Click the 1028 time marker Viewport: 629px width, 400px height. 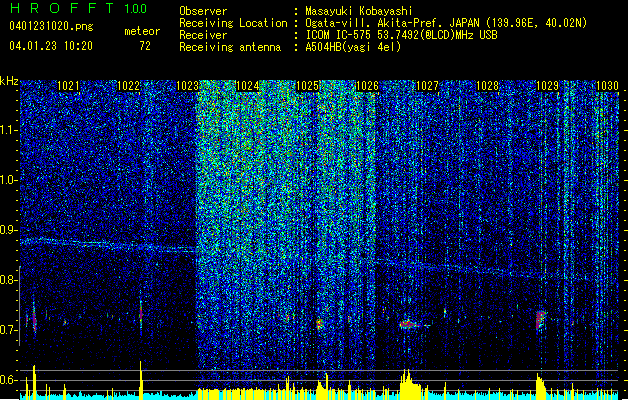pyautogui.click(x=487, y=86)
